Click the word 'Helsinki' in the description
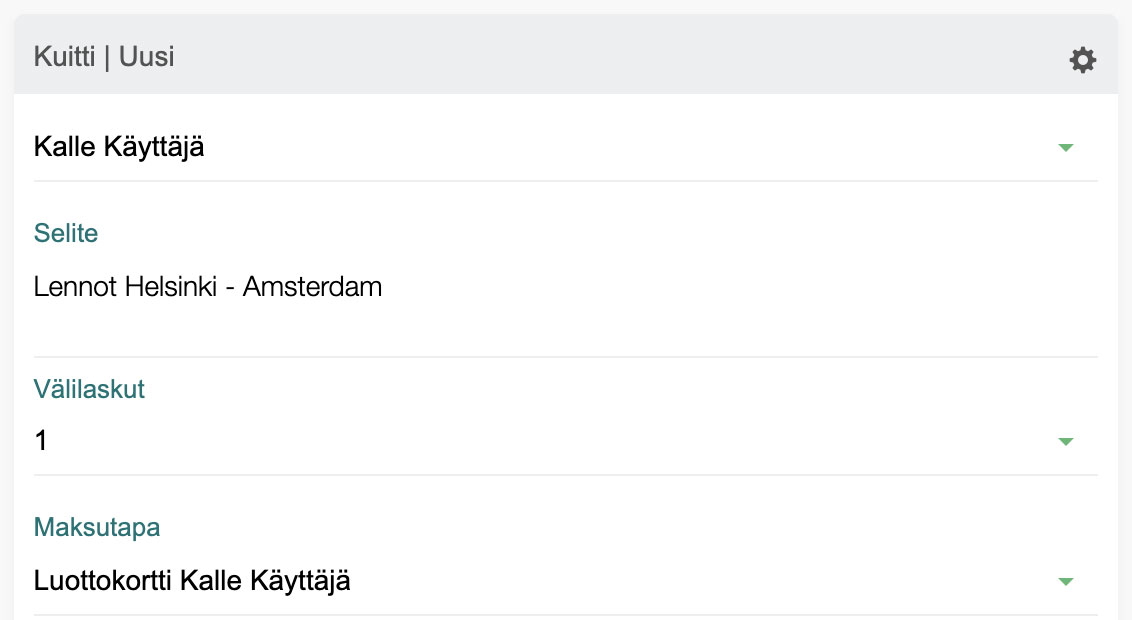Image resolution: width=1132 pixels, height=620 pixels. (x=164, y=288)
